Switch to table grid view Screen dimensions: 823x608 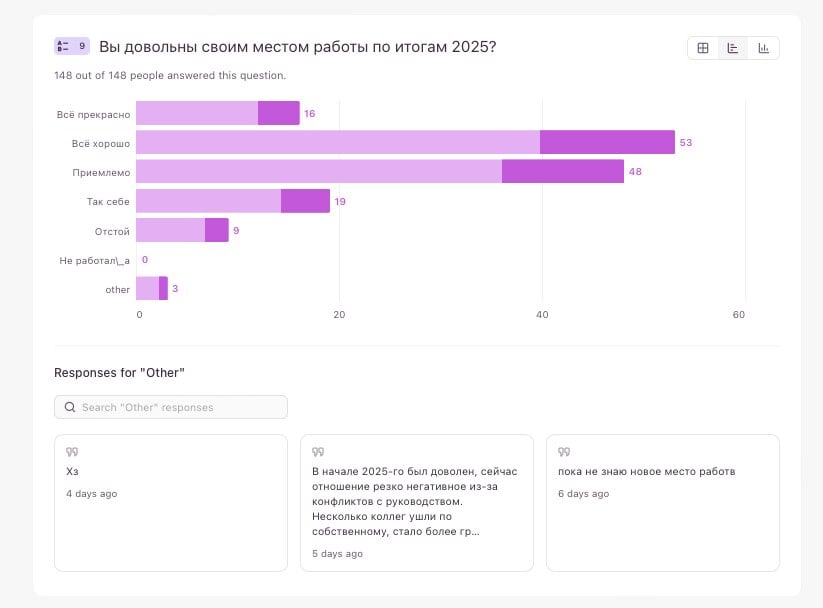point(703,48)
